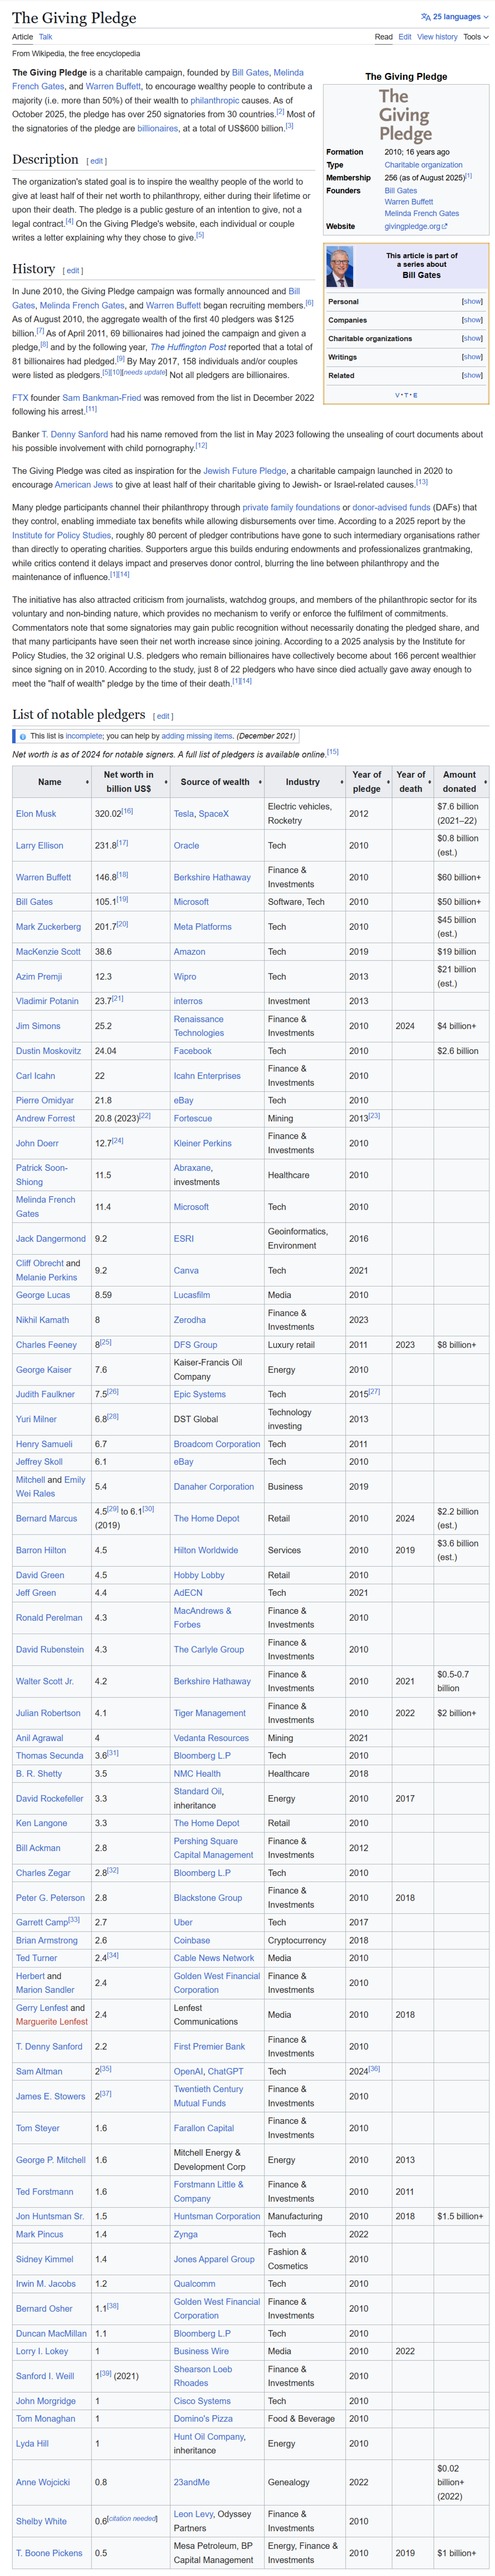
Task: Sort table by Year of pledge arrows
Action: click(388, 782)
